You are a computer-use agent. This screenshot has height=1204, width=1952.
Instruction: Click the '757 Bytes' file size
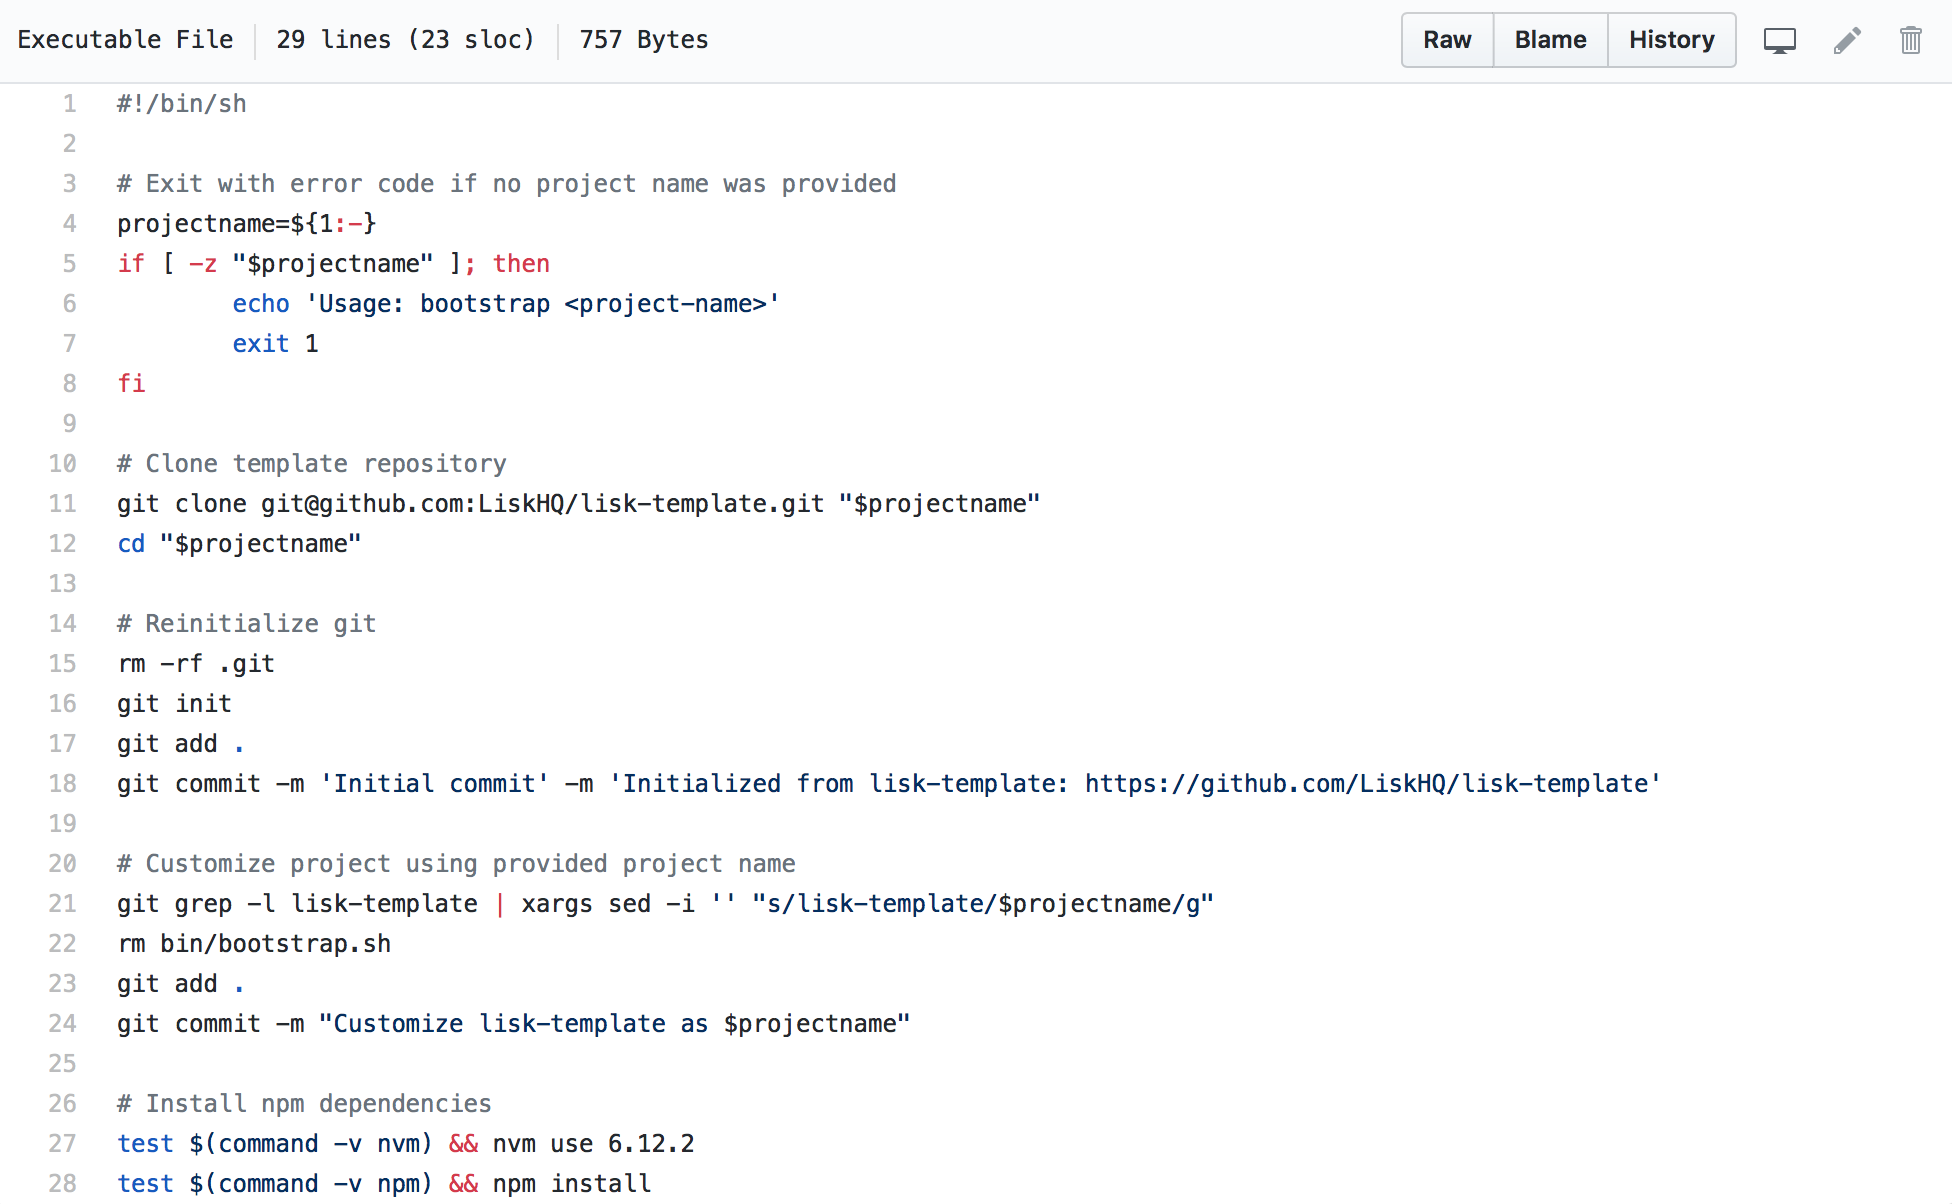644,40
